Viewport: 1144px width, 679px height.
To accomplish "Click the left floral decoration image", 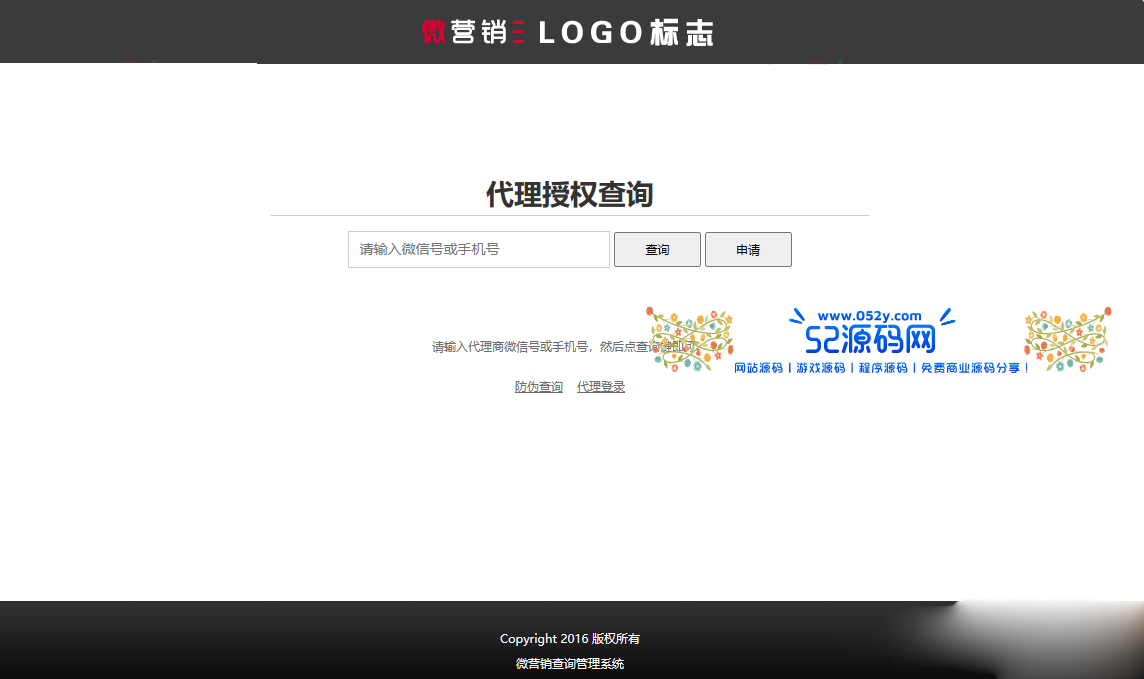I will 690,340.
